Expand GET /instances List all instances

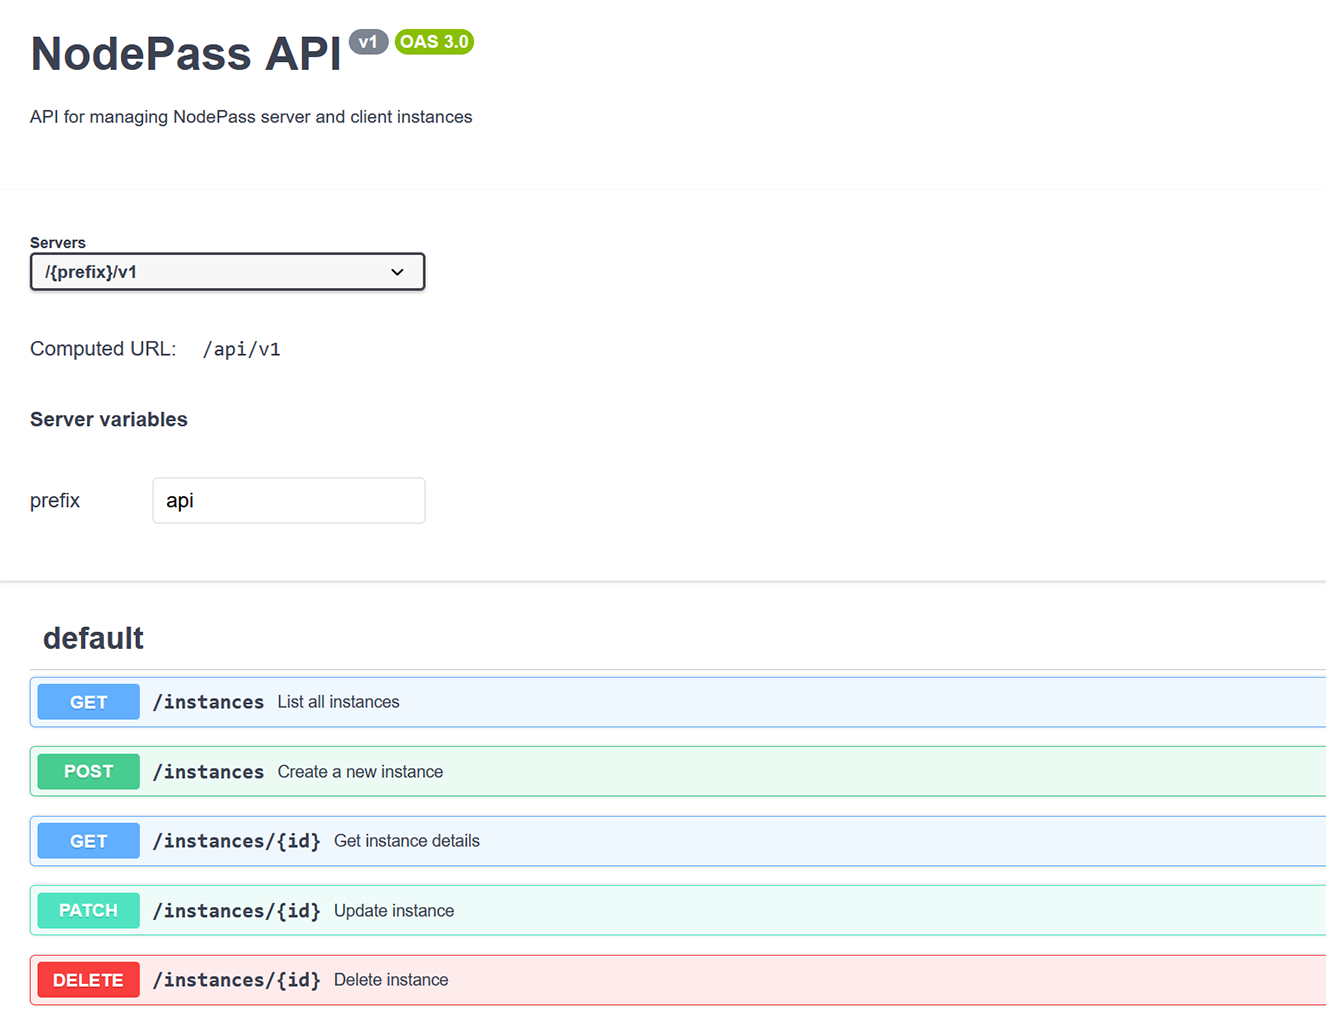pyautogui.click(x=700, y=702)
